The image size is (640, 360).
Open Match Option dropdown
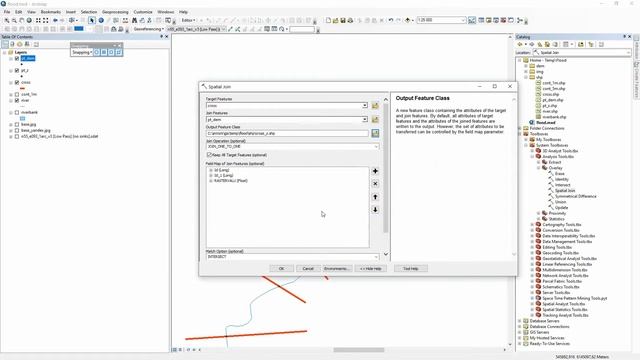pos(376,257)
